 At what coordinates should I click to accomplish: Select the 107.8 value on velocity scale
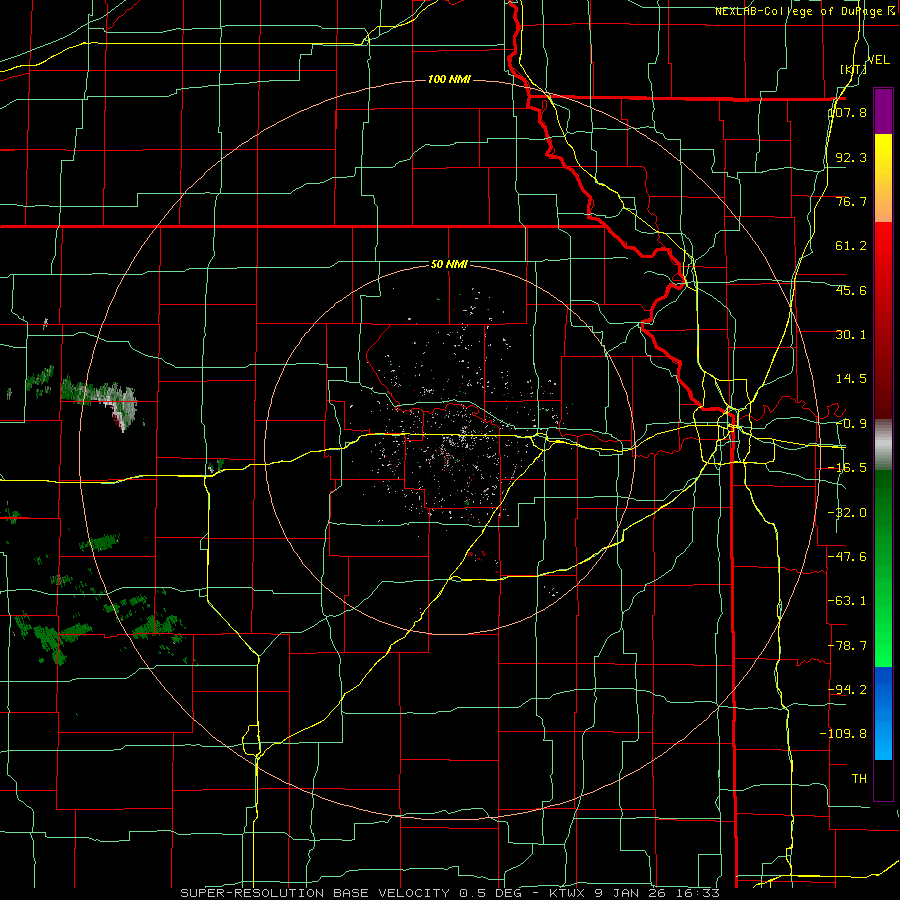[848, 112]
